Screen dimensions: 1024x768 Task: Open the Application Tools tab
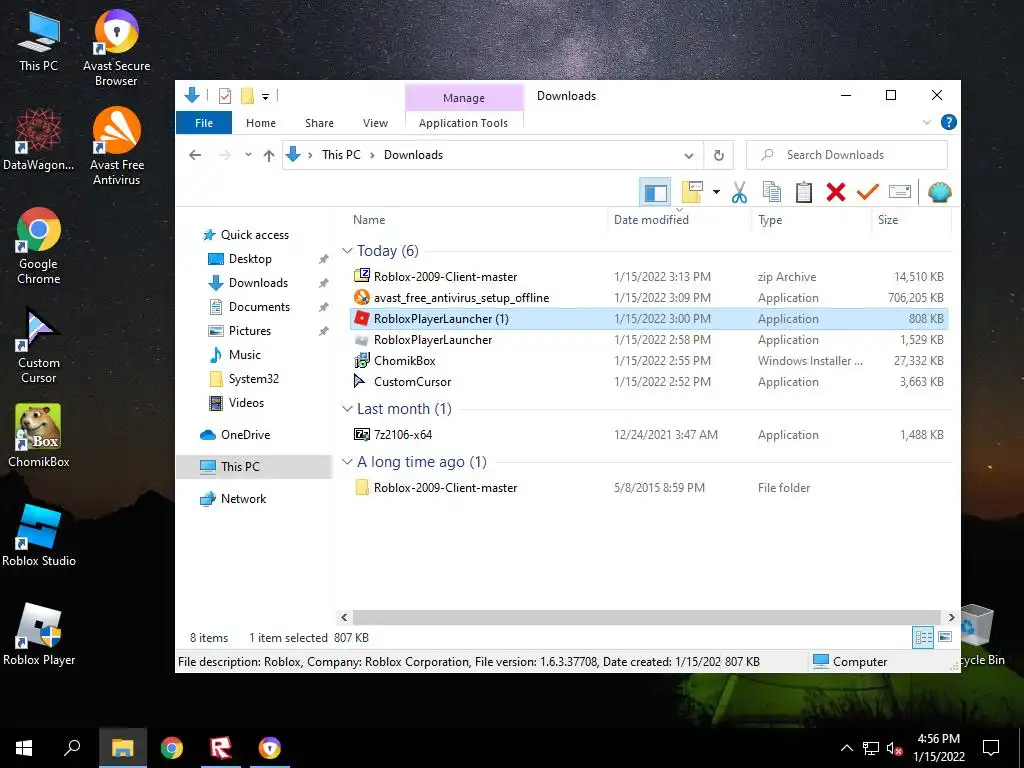click(x=463, y=123)
